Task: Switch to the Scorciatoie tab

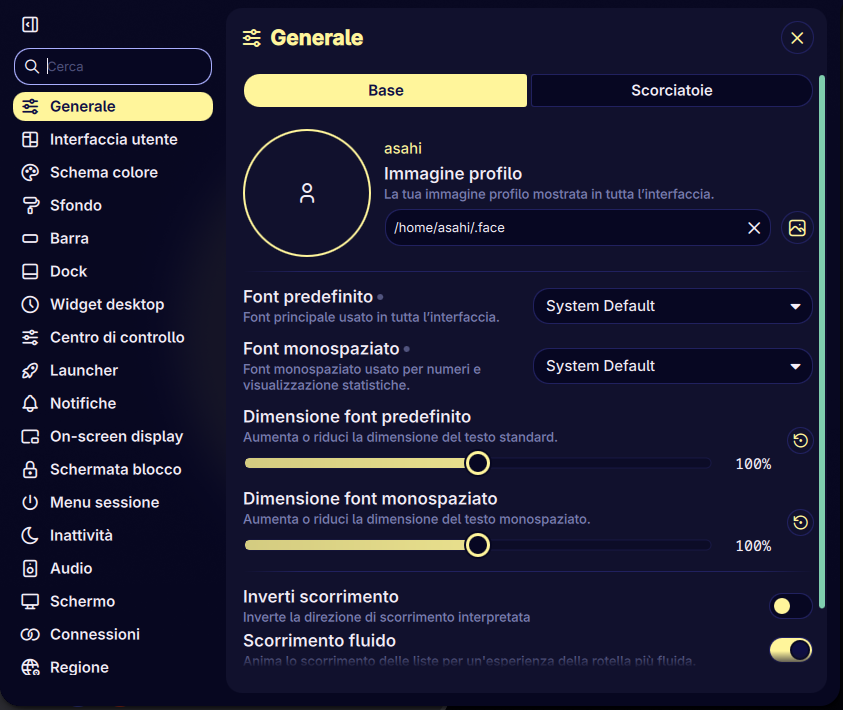Action: tap(671, 90)
